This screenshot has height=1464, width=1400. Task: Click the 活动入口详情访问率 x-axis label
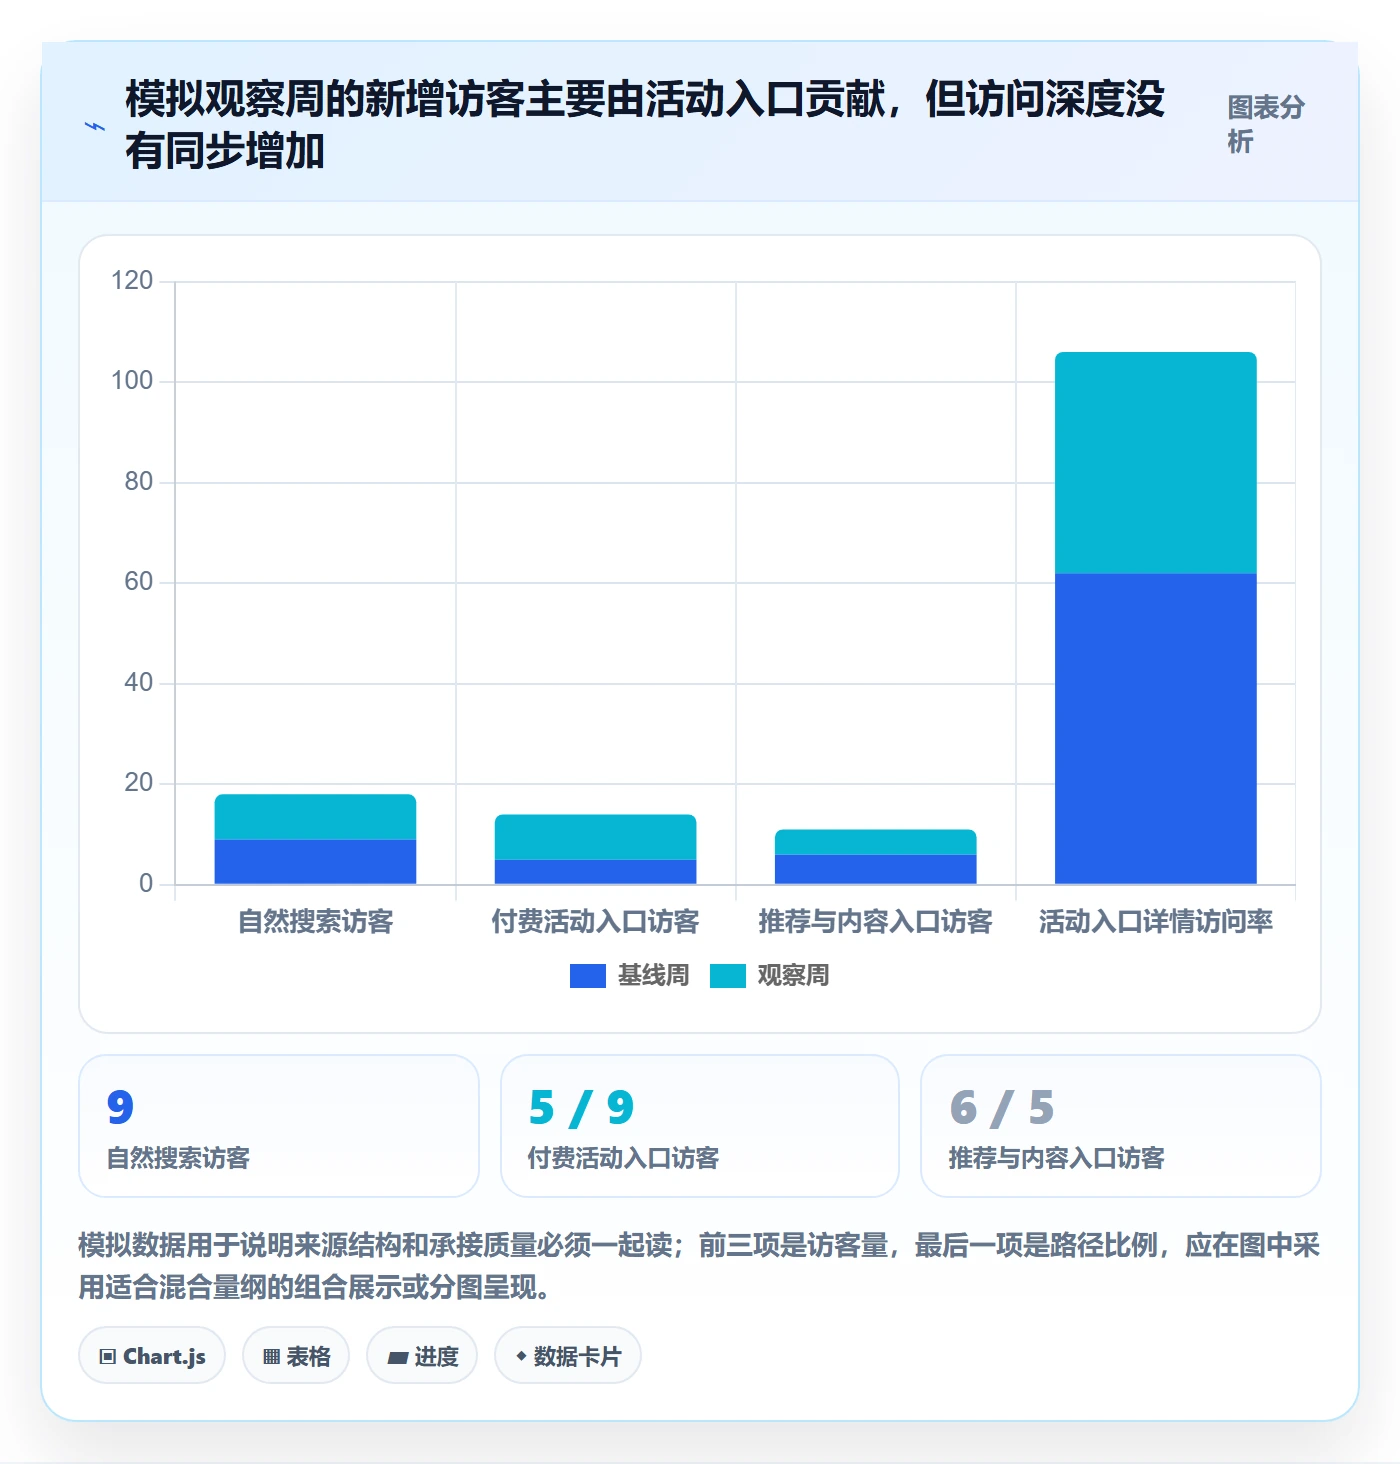pyautogui.click(x=1155, y=921)
